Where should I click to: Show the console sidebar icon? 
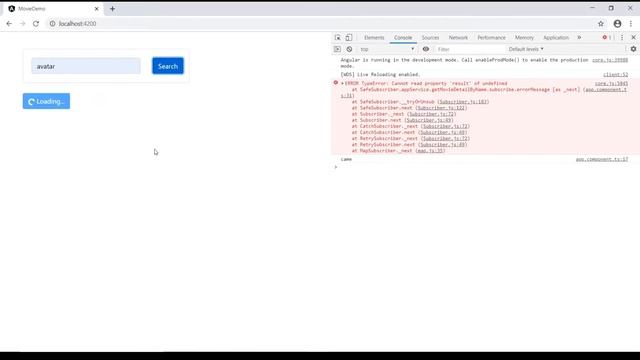click(337, 49)
